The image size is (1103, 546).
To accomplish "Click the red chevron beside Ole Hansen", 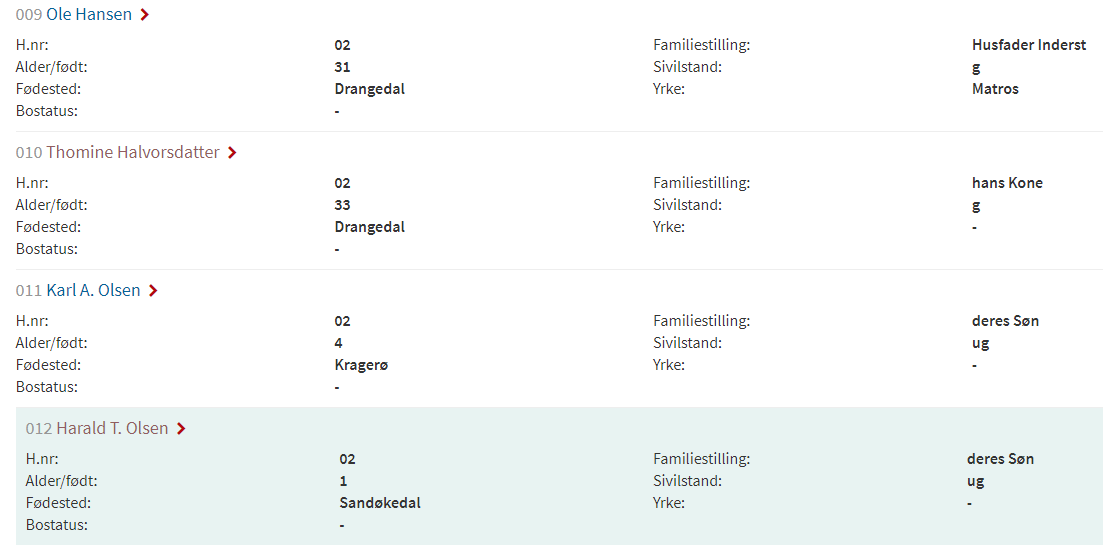I will click(145, 15).
